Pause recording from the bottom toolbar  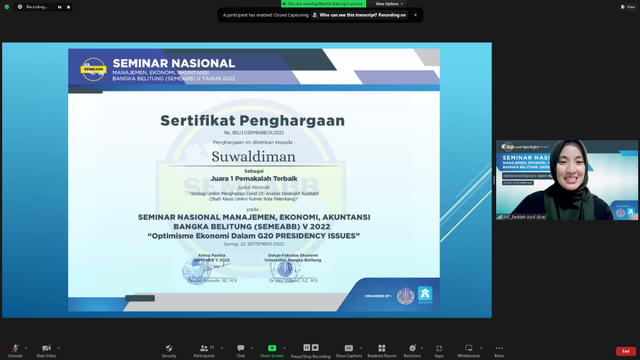[307, 348]
